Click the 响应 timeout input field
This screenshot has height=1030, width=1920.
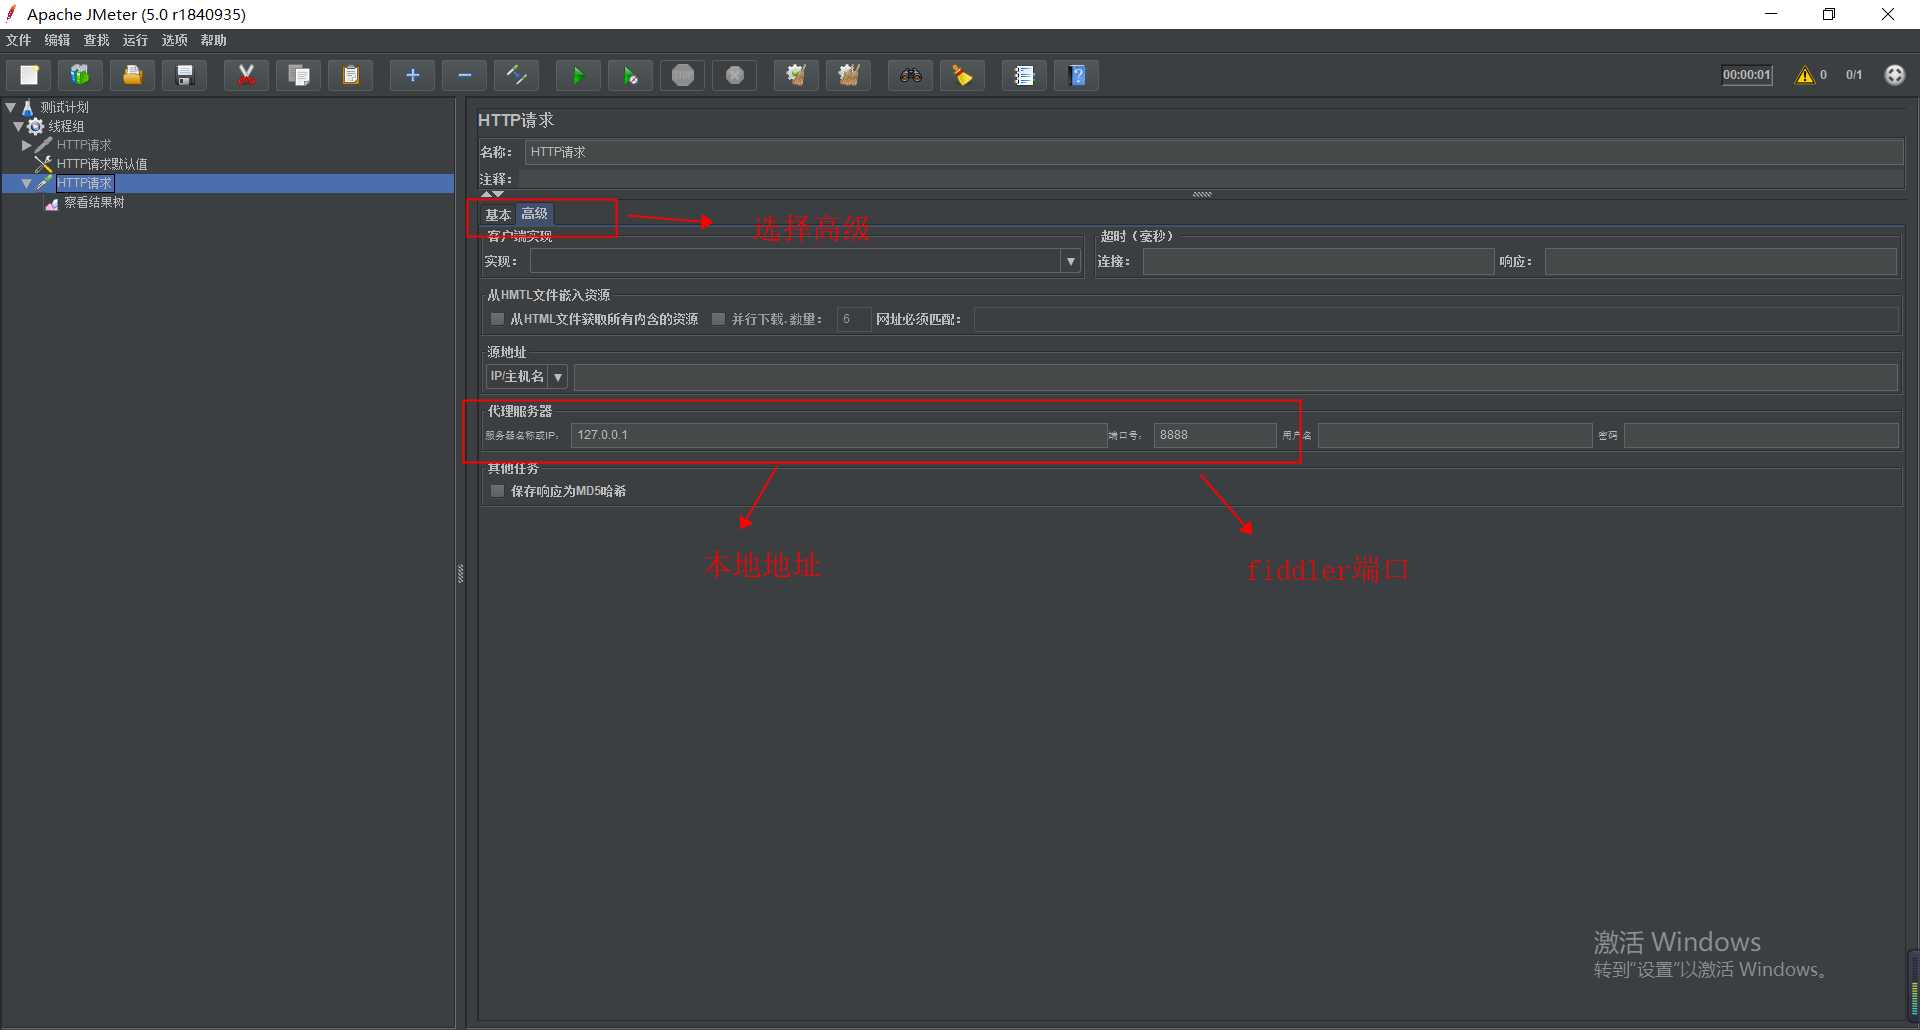[x=1720, y=261]
